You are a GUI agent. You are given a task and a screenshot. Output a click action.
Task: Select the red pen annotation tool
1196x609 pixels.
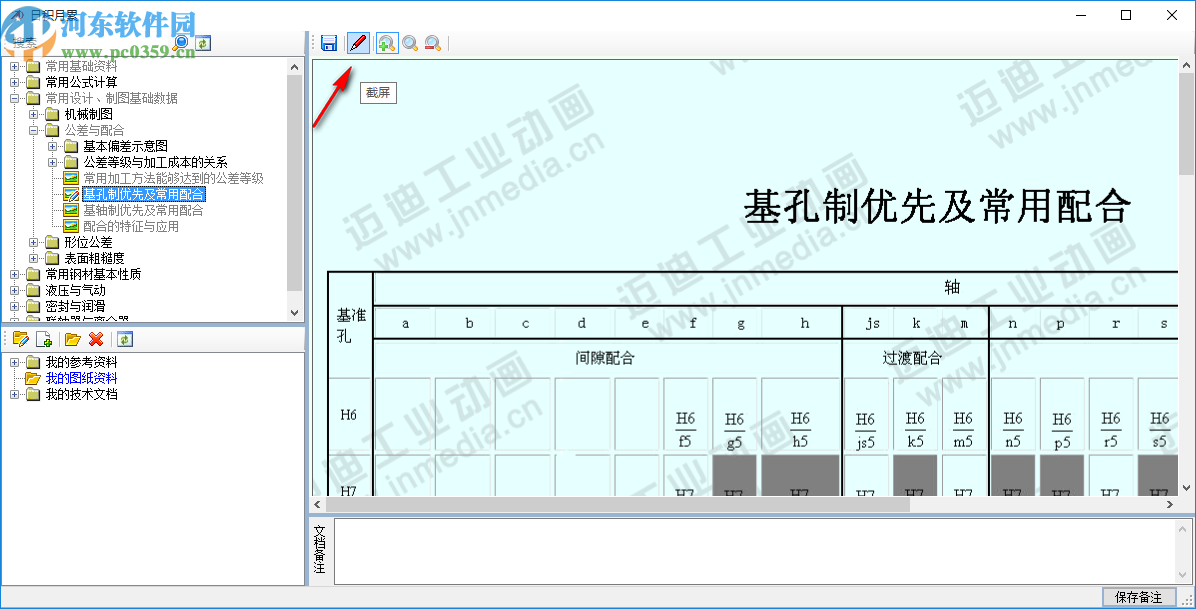pyautogui.click(x=357, y=43)
